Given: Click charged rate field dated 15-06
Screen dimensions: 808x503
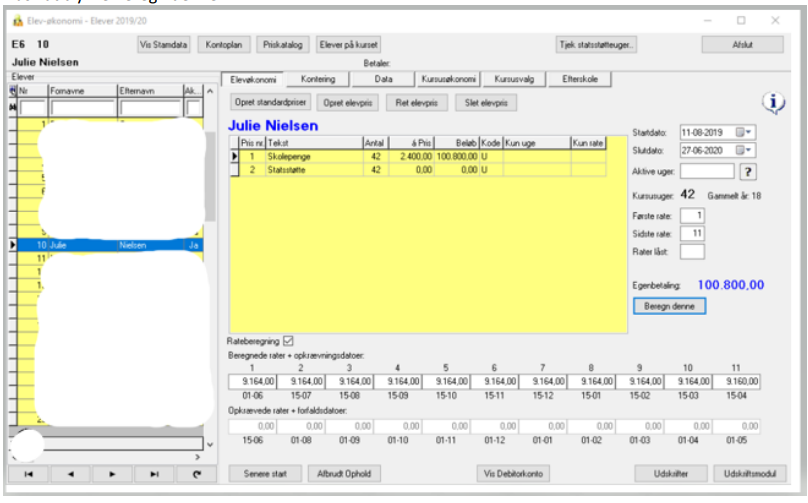Looking at the screenshot, I should tap(252, 426).
